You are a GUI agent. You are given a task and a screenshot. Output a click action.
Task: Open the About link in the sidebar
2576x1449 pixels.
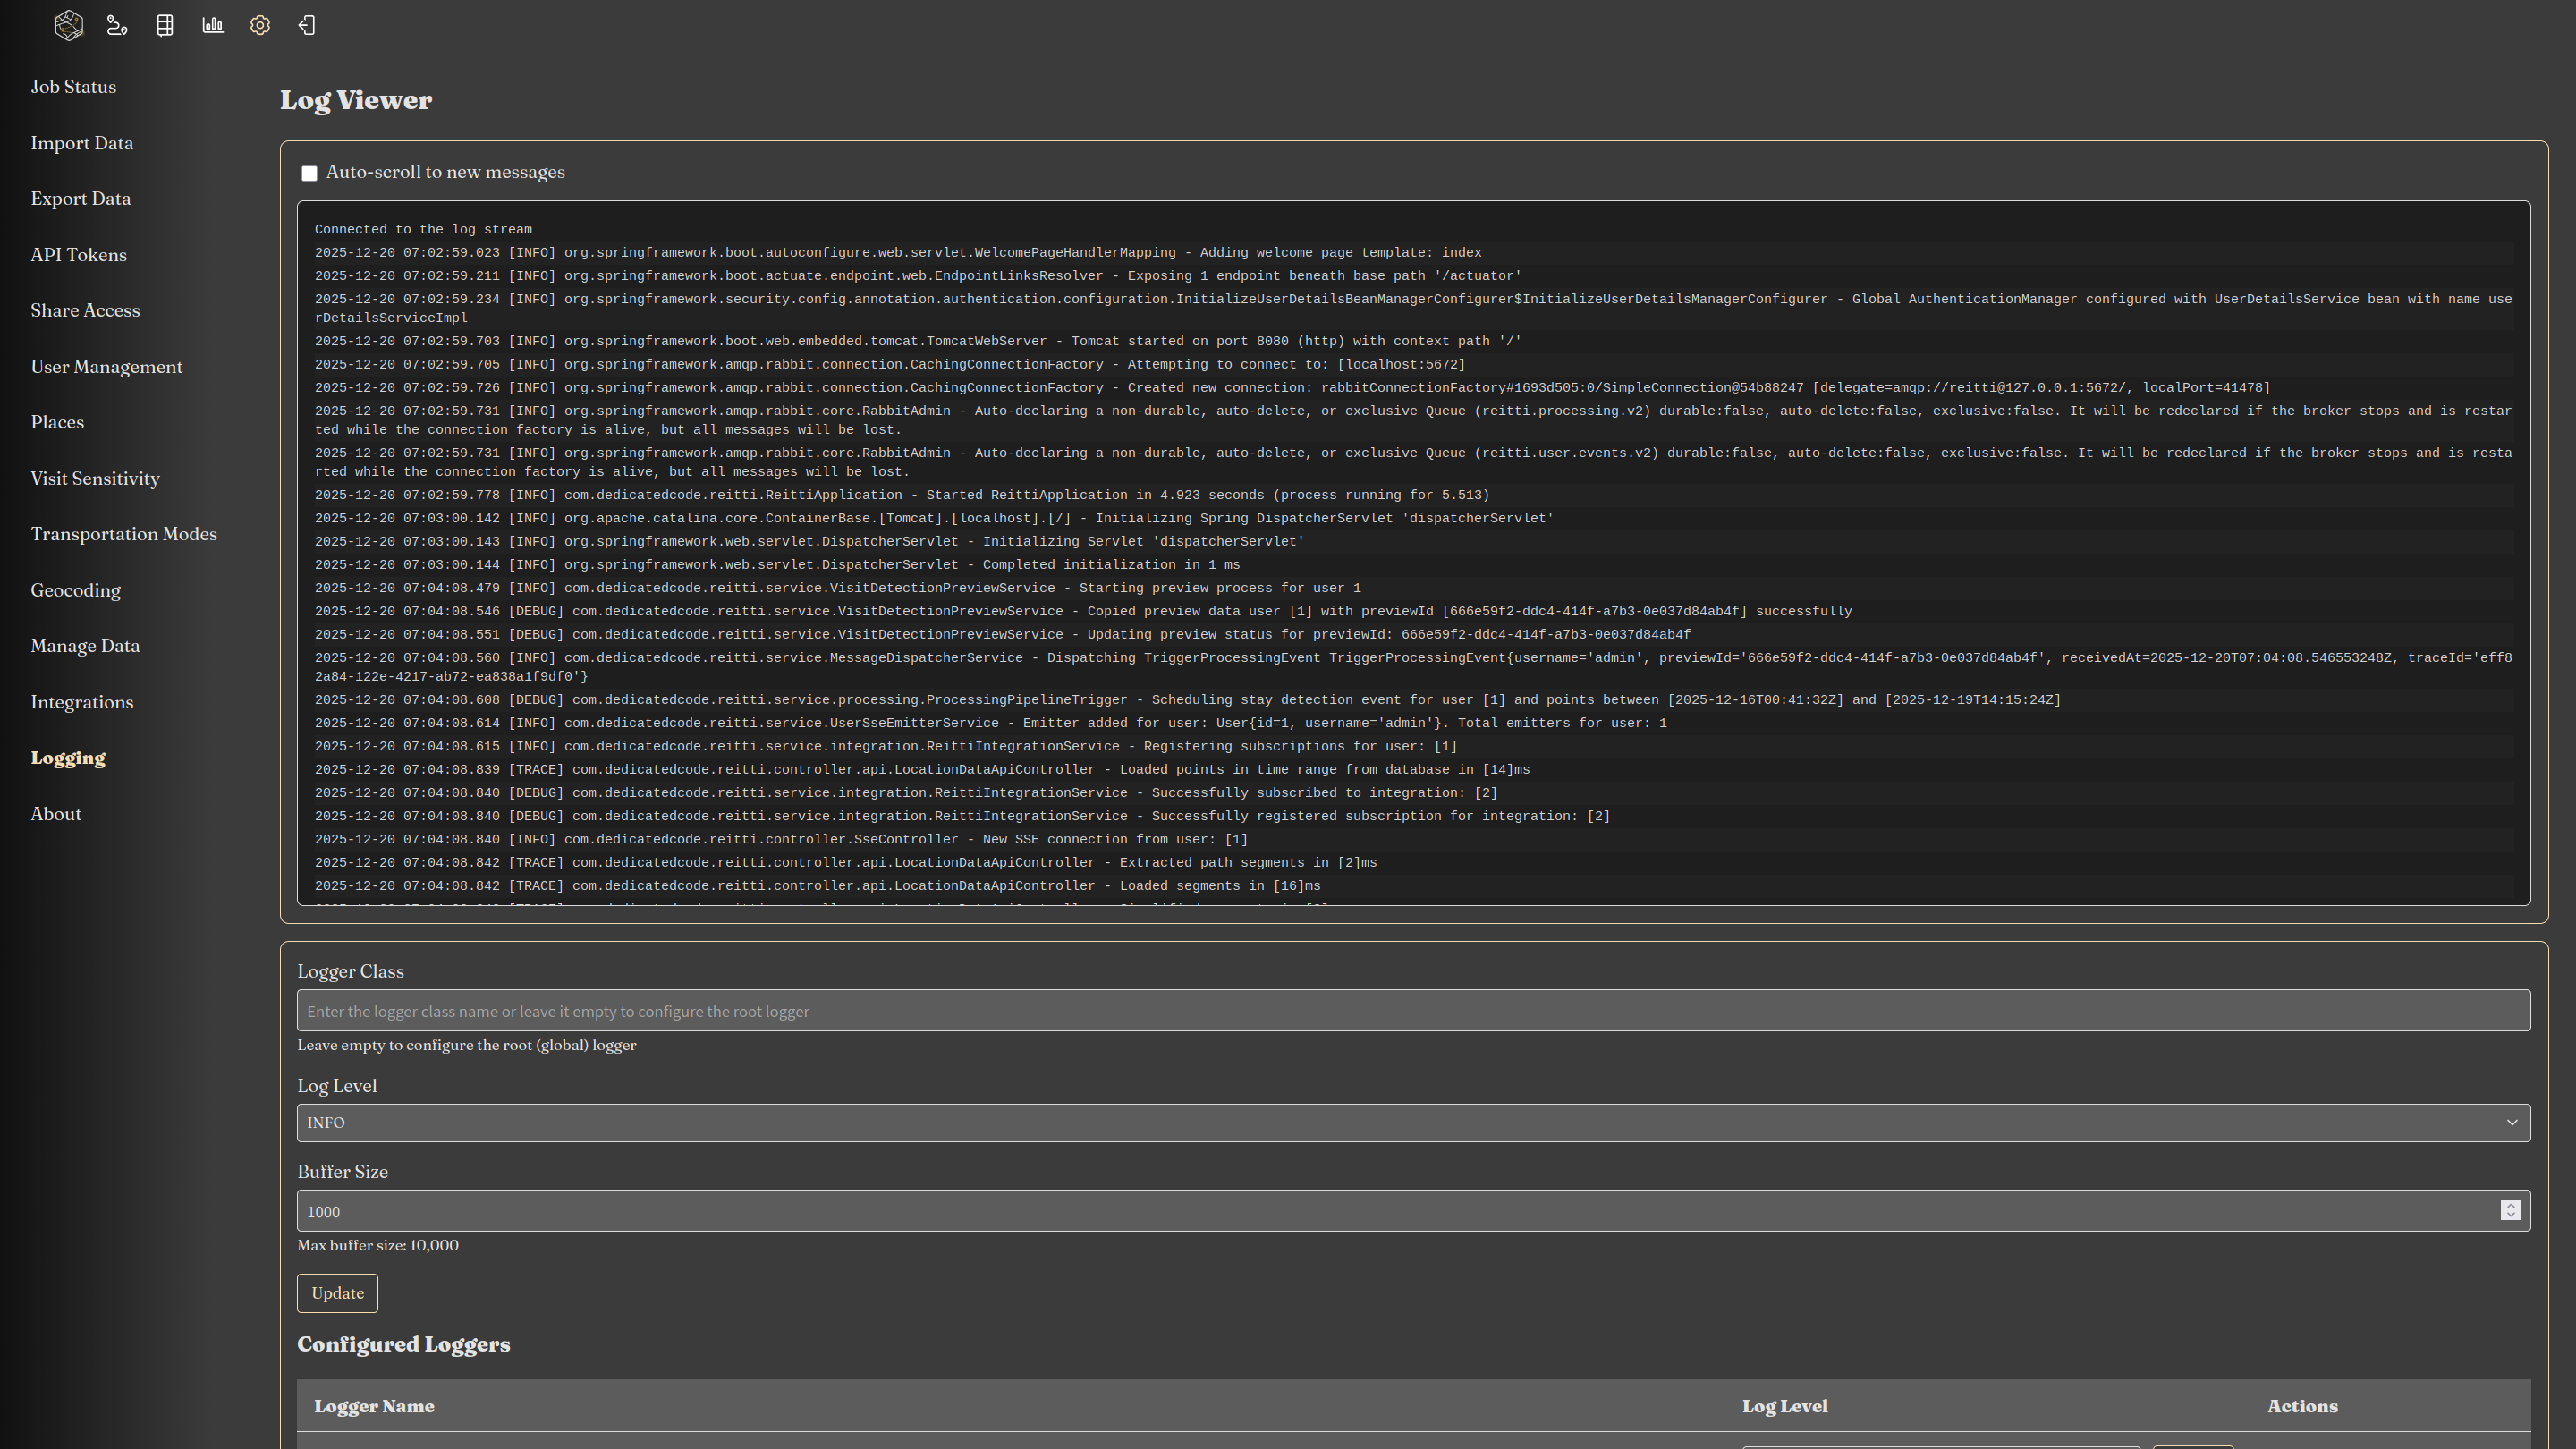pyautogui.click(x=56, y=814)
